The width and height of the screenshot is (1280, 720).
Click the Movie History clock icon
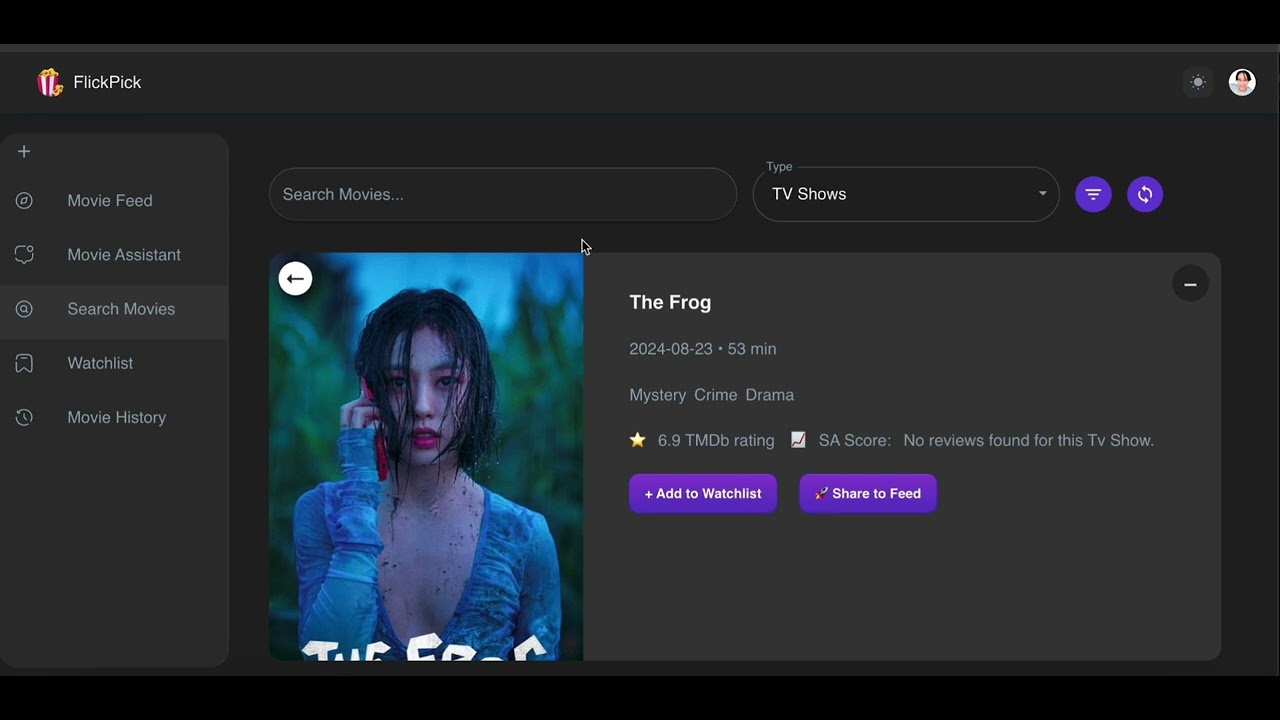[24, 417]
